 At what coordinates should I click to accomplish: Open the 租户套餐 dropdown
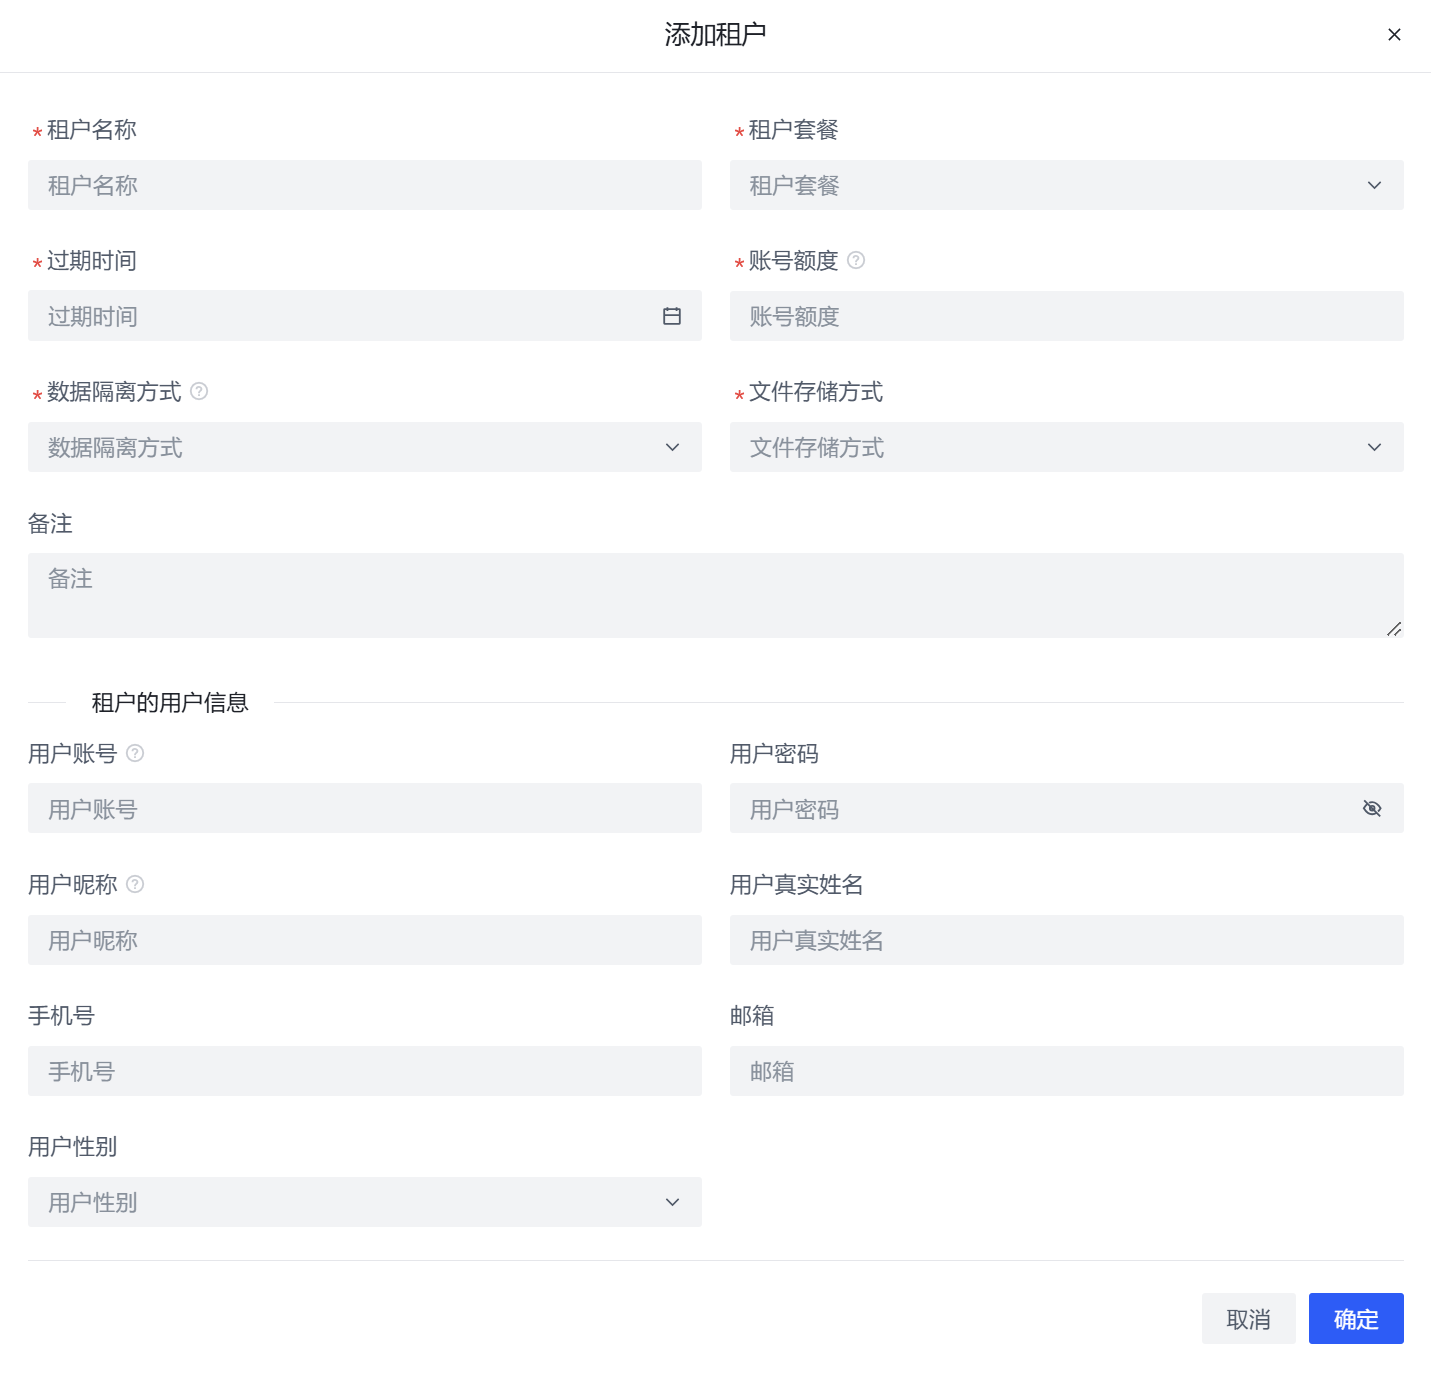[x=1066, y=185]
